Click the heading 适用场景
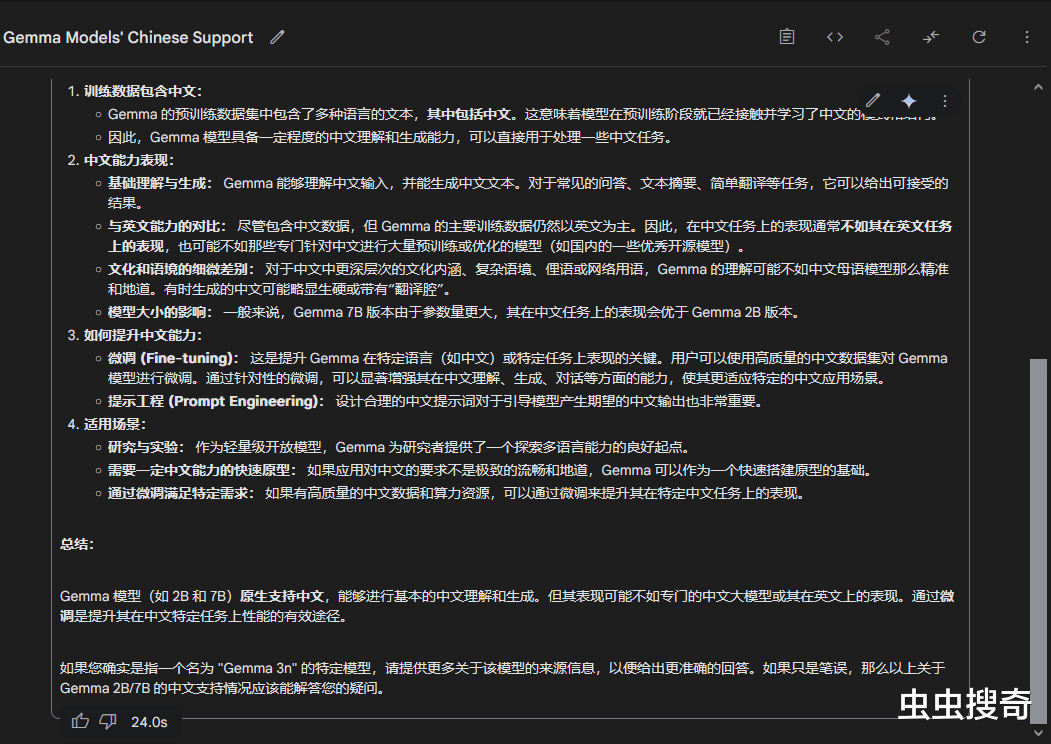The height and width of the screenshot is (744, 1051). coord(115,424)
